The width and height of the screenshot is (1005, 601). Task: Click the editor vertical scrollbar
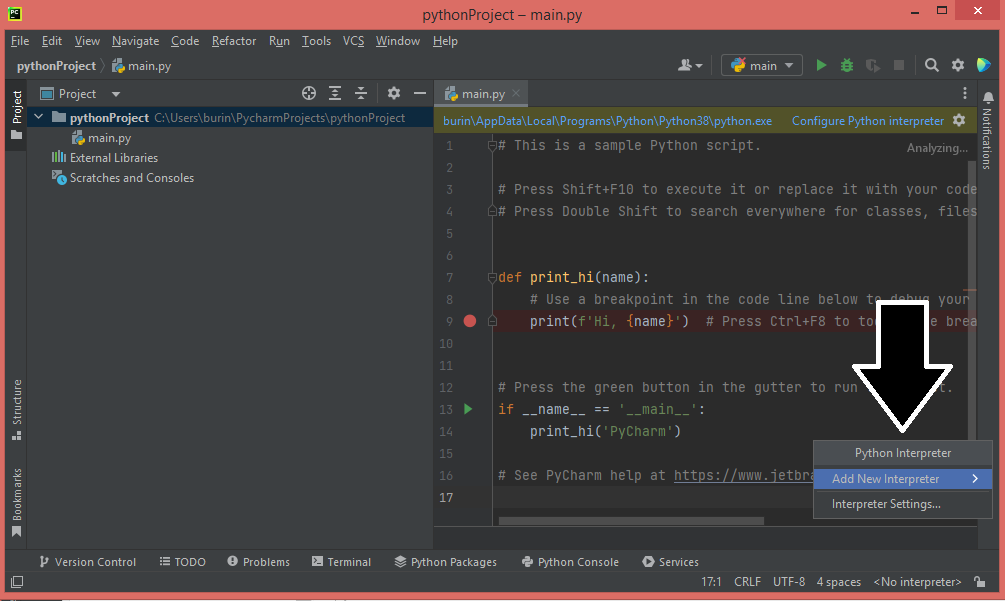coord(972,301)
